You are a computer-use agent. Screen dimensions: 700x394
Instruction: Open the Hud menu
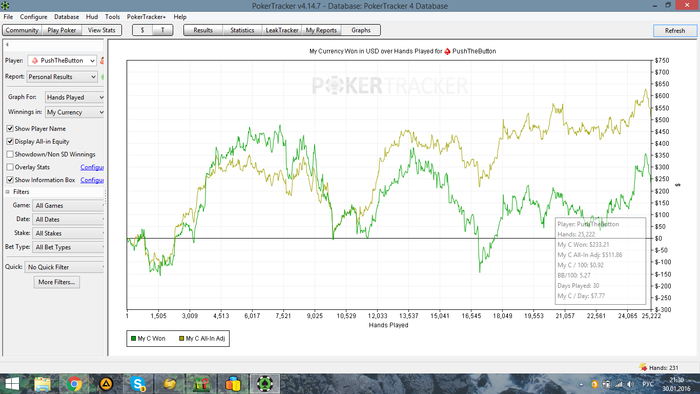[x=92, y=17]
